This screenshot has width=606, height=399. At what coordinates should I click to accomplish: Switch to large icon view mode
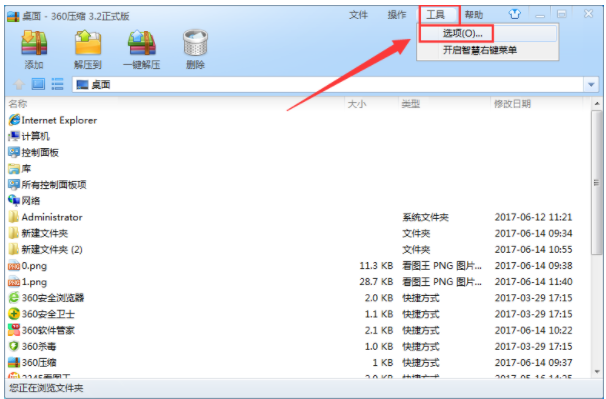click(x=38, y=84)
